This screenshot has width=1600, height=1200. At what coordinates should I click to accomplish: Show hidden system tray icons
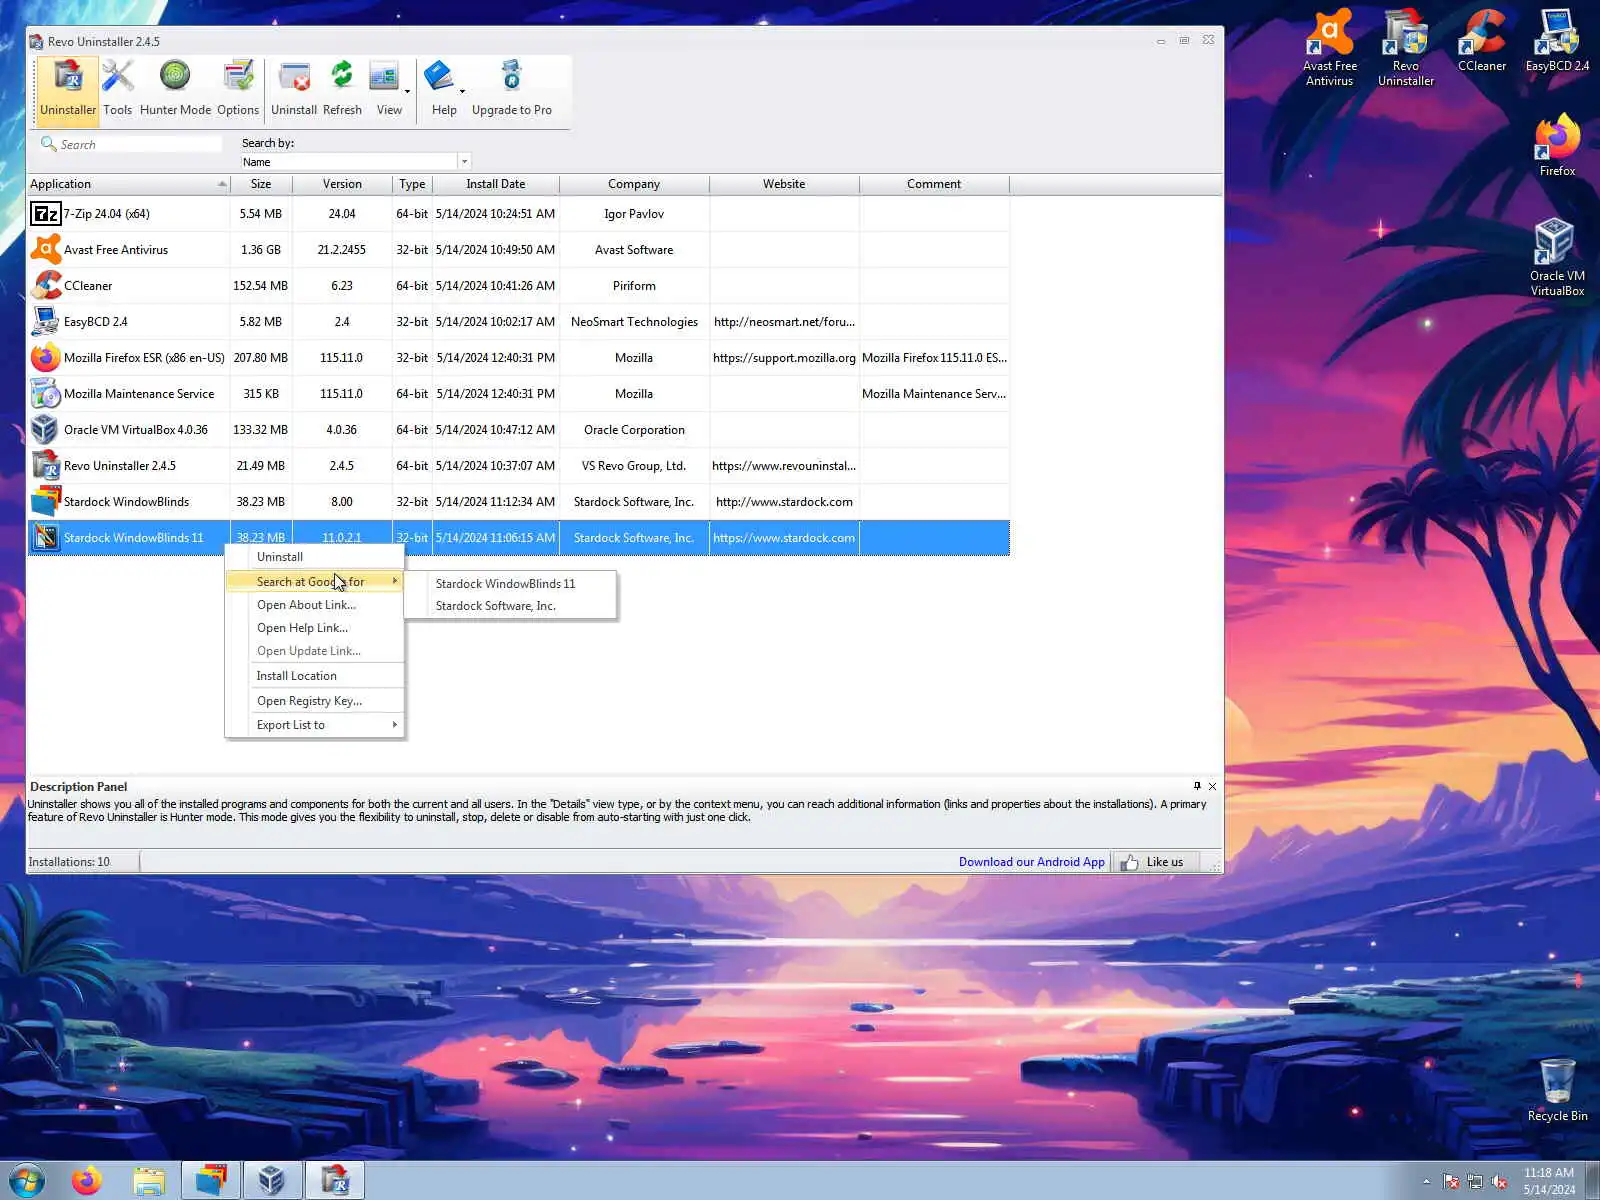click(x=1426, y=1181)
